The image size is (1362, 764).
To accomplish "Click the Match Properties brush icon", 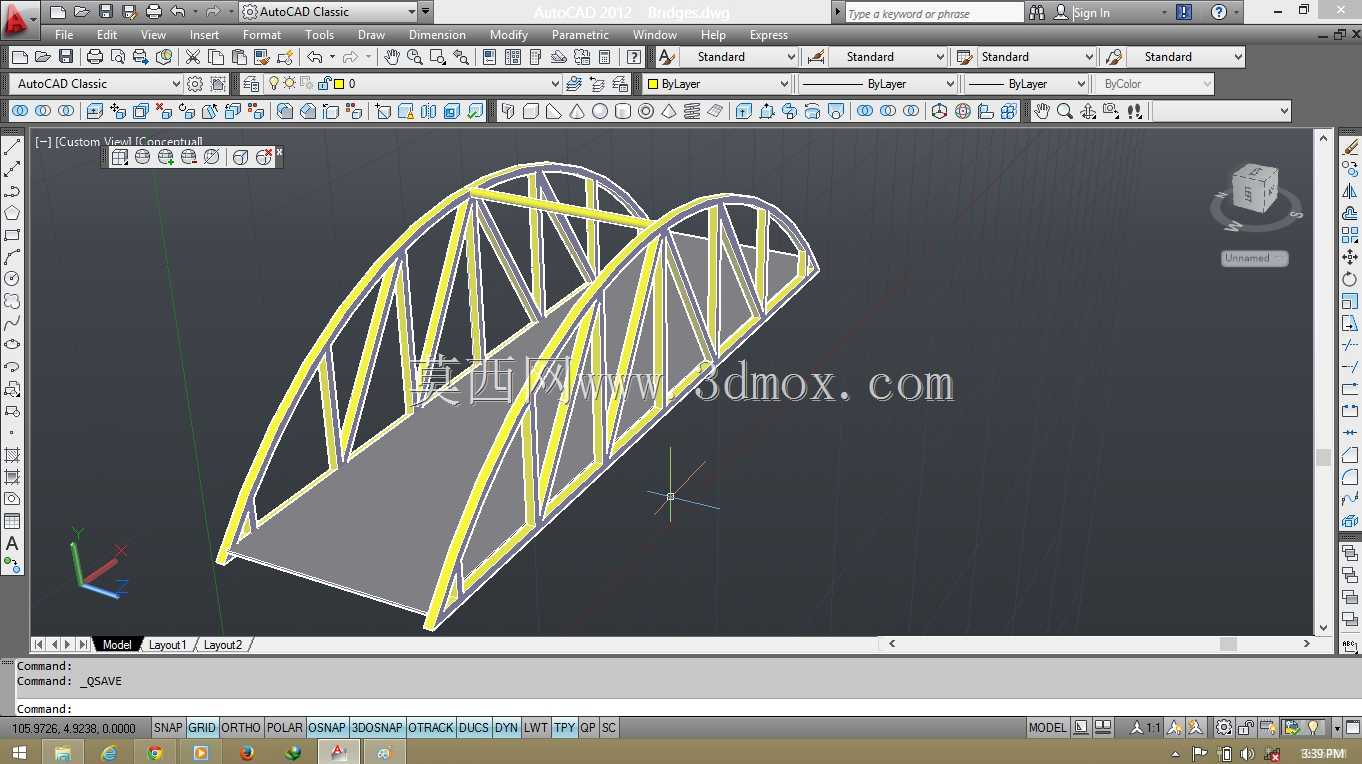I will tap(263, 57).
